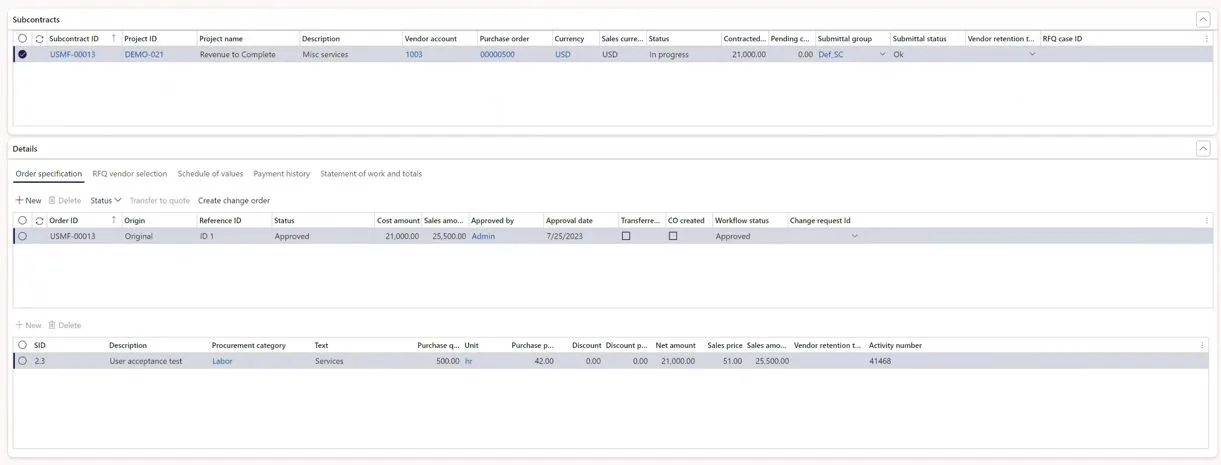
Task: Click refresh icon in Order specification grid header
Action: pyautogui.click(x=39, y=221)
